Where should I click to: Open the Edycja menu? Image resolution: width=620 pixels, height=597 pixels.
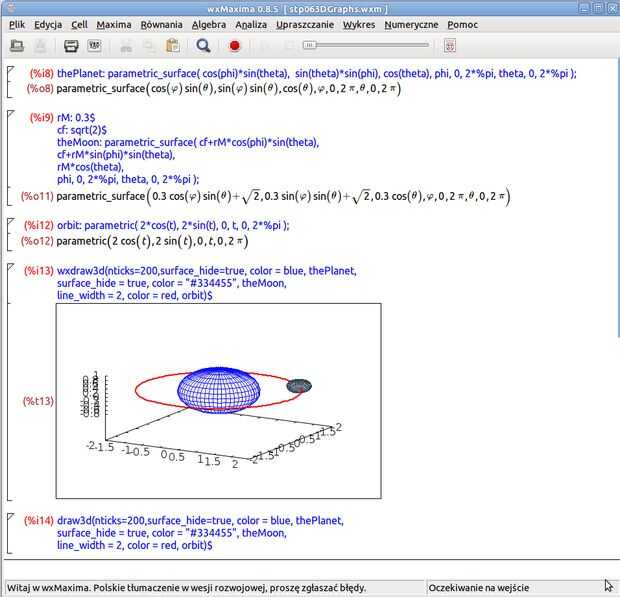pyautogui.click(x=48, y=25)
